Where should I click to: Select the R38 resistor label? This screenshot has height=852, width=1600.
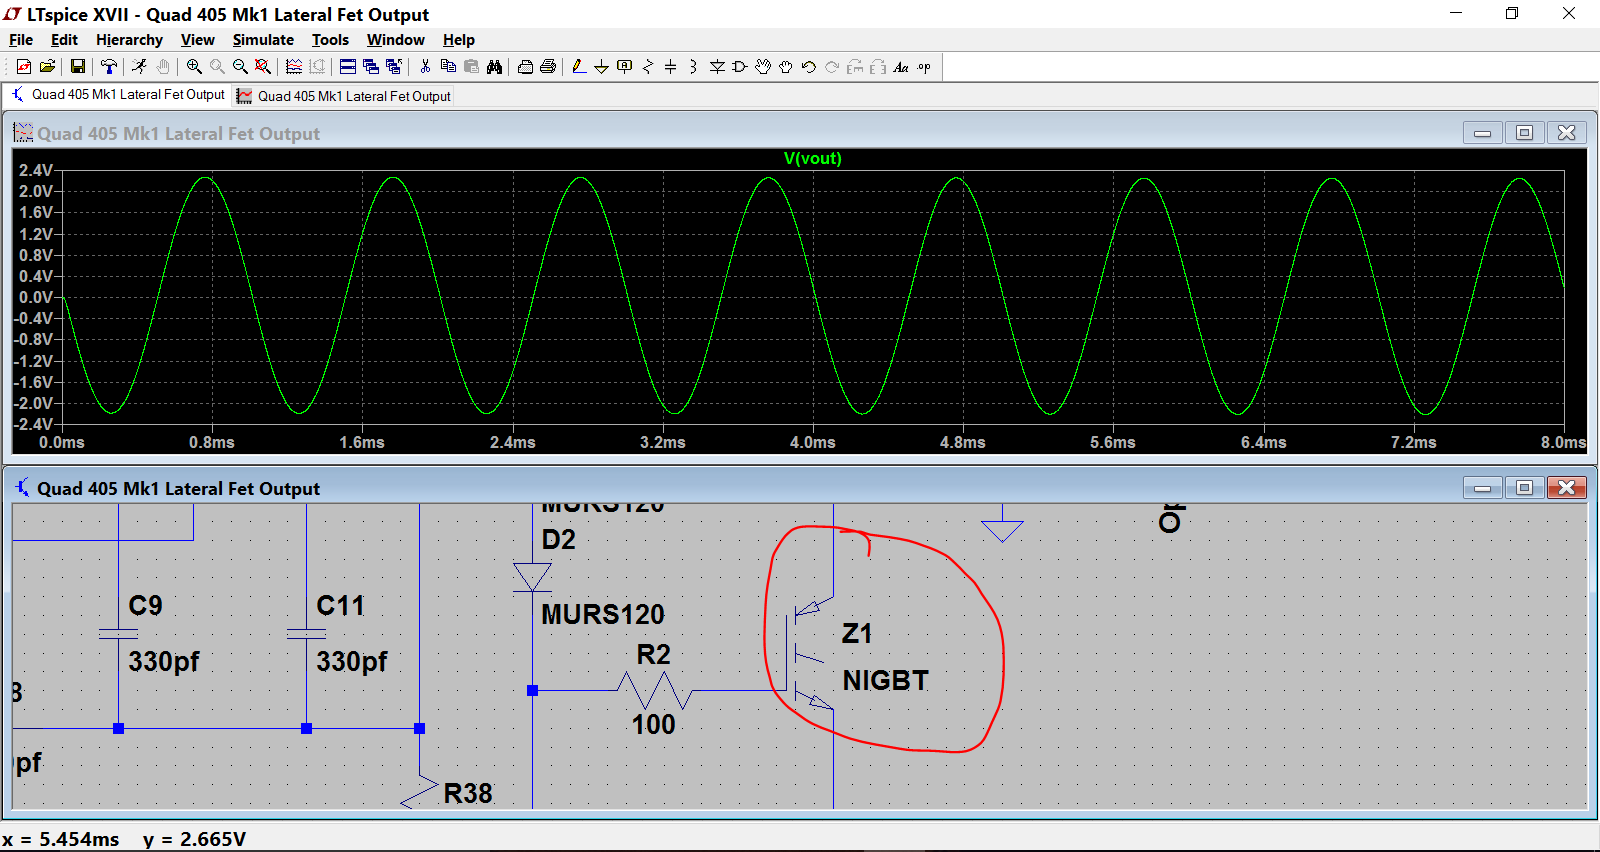tap(468, 794)
